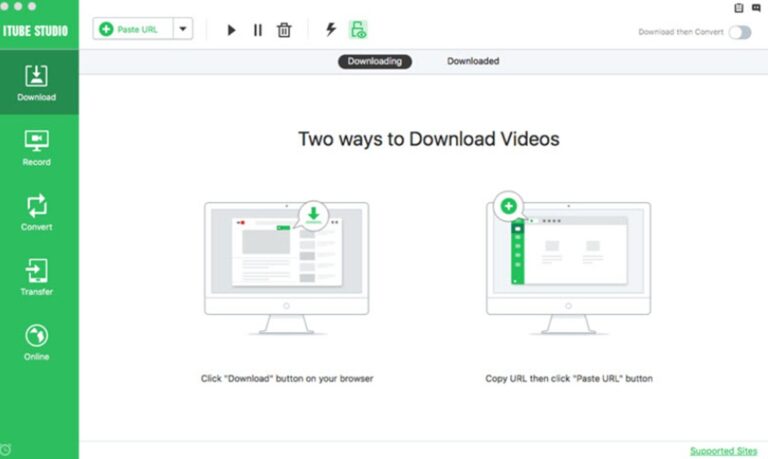Click the browser download illustration thumbnail

(x=287, y=267)
